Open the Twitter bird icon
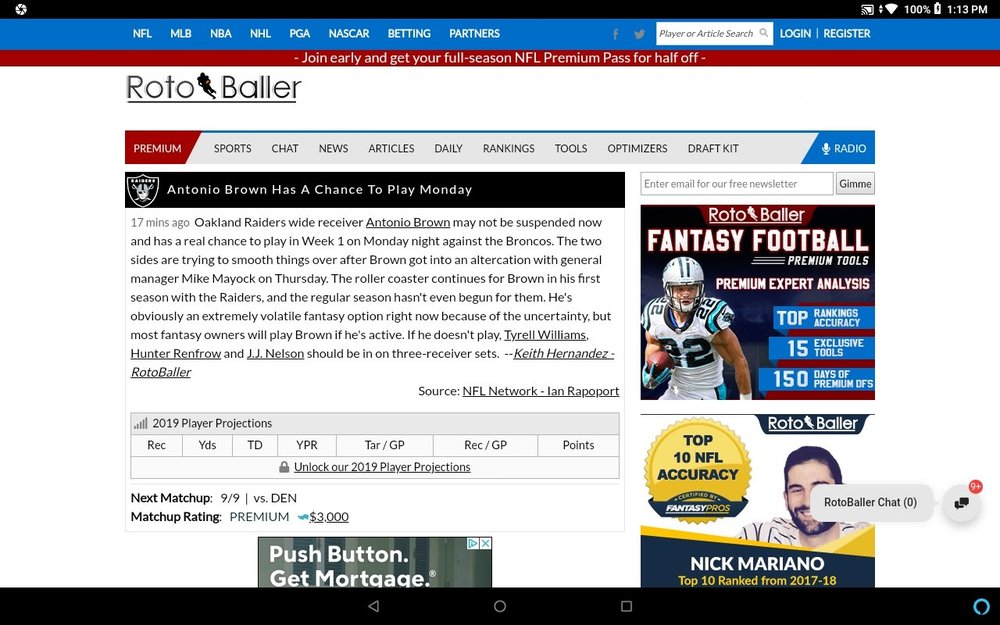 (x=639, y=34)
